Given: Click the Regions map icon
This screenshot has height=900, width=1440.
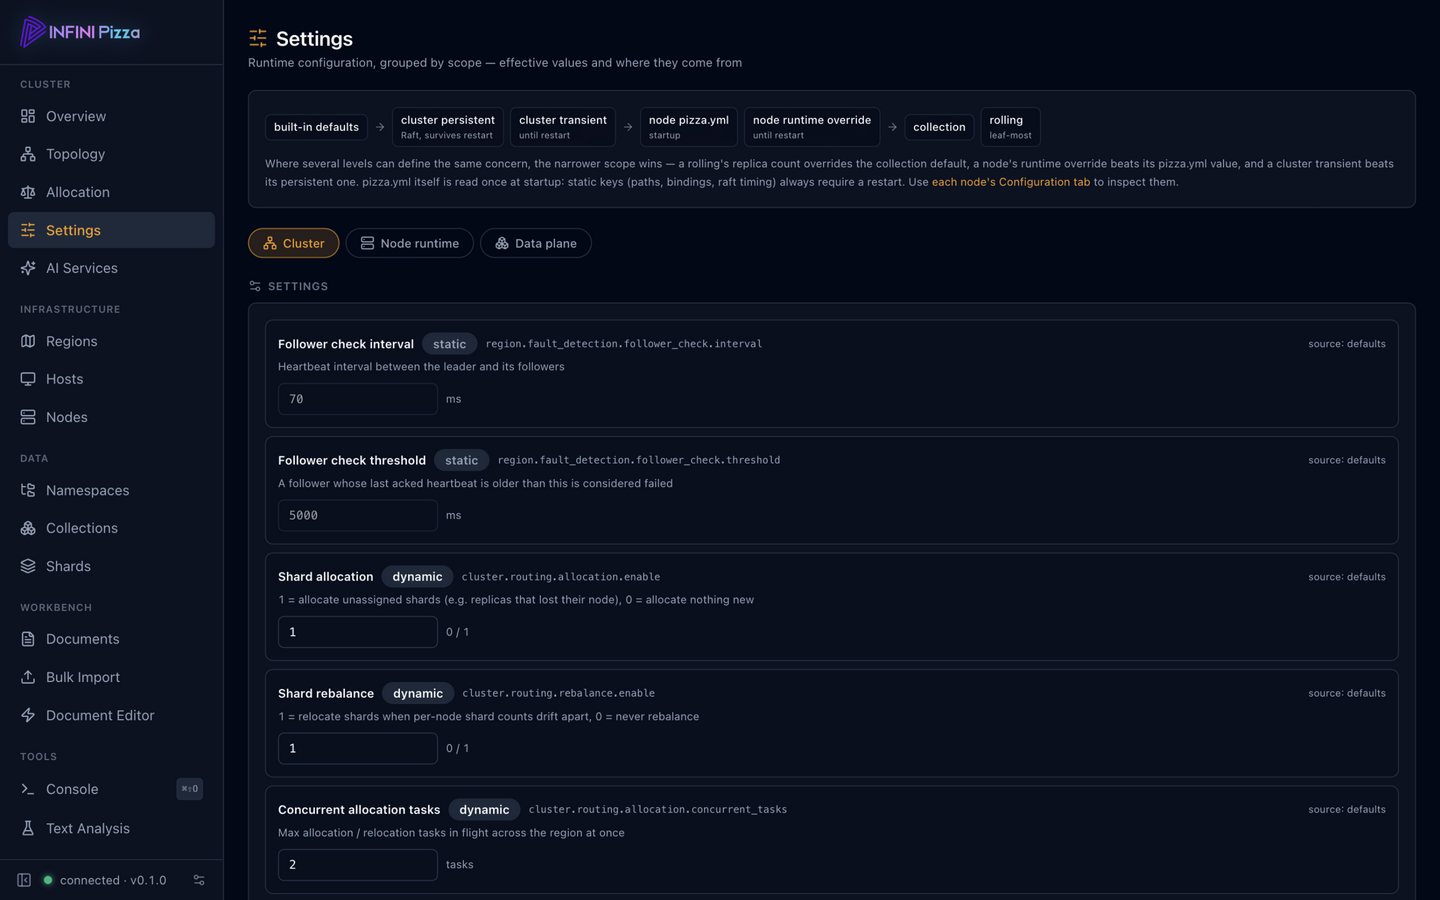Looking at the screenshot, I should point(28,341).
